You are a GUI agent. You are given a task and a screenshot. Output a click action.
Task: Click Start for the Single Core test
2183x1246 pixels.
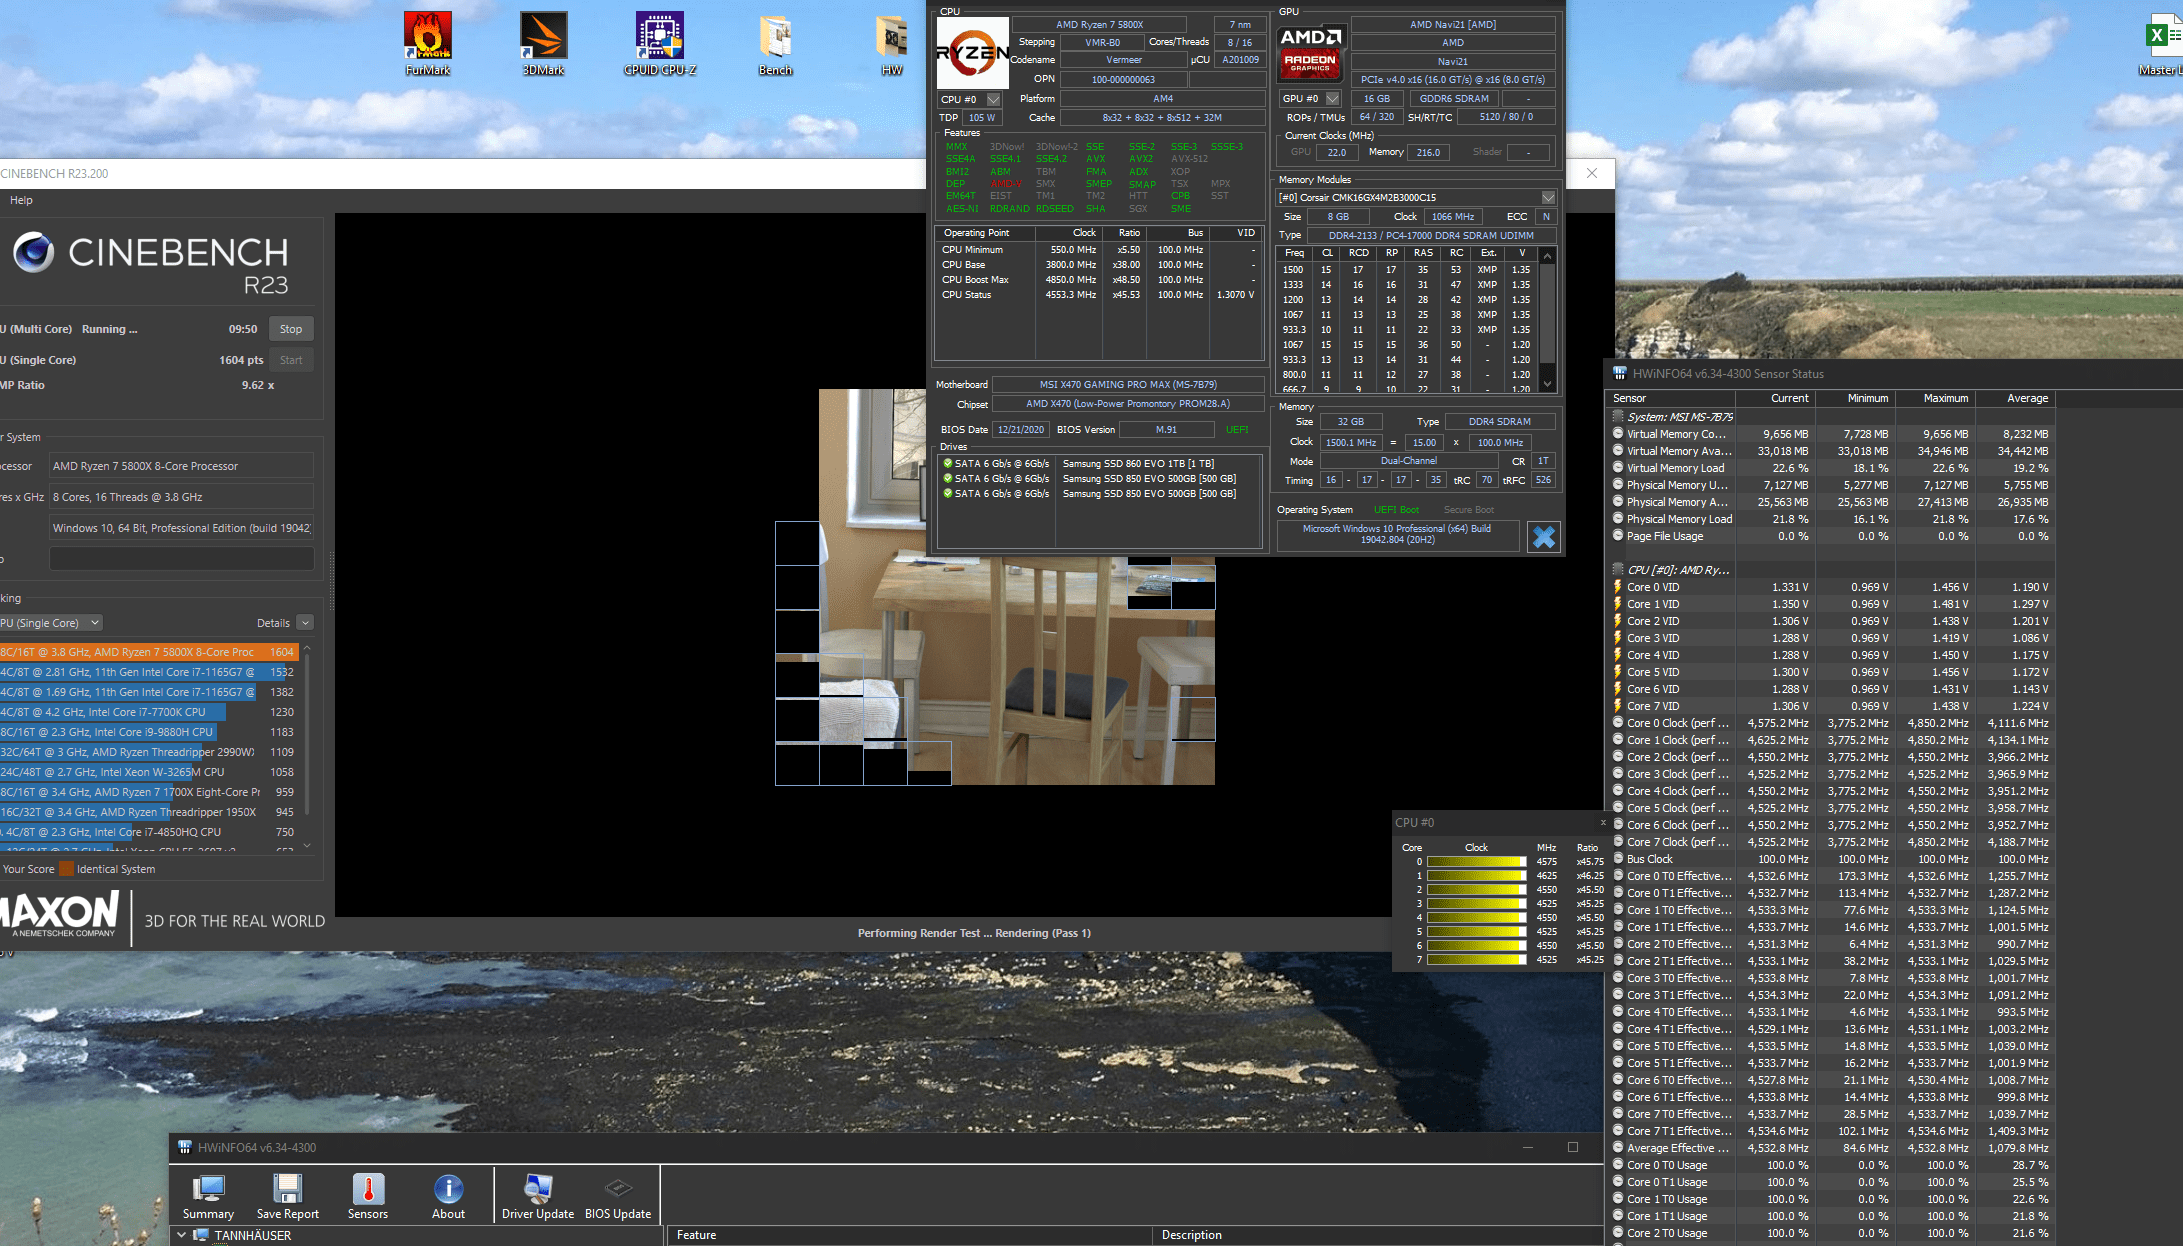coord(291,360)
